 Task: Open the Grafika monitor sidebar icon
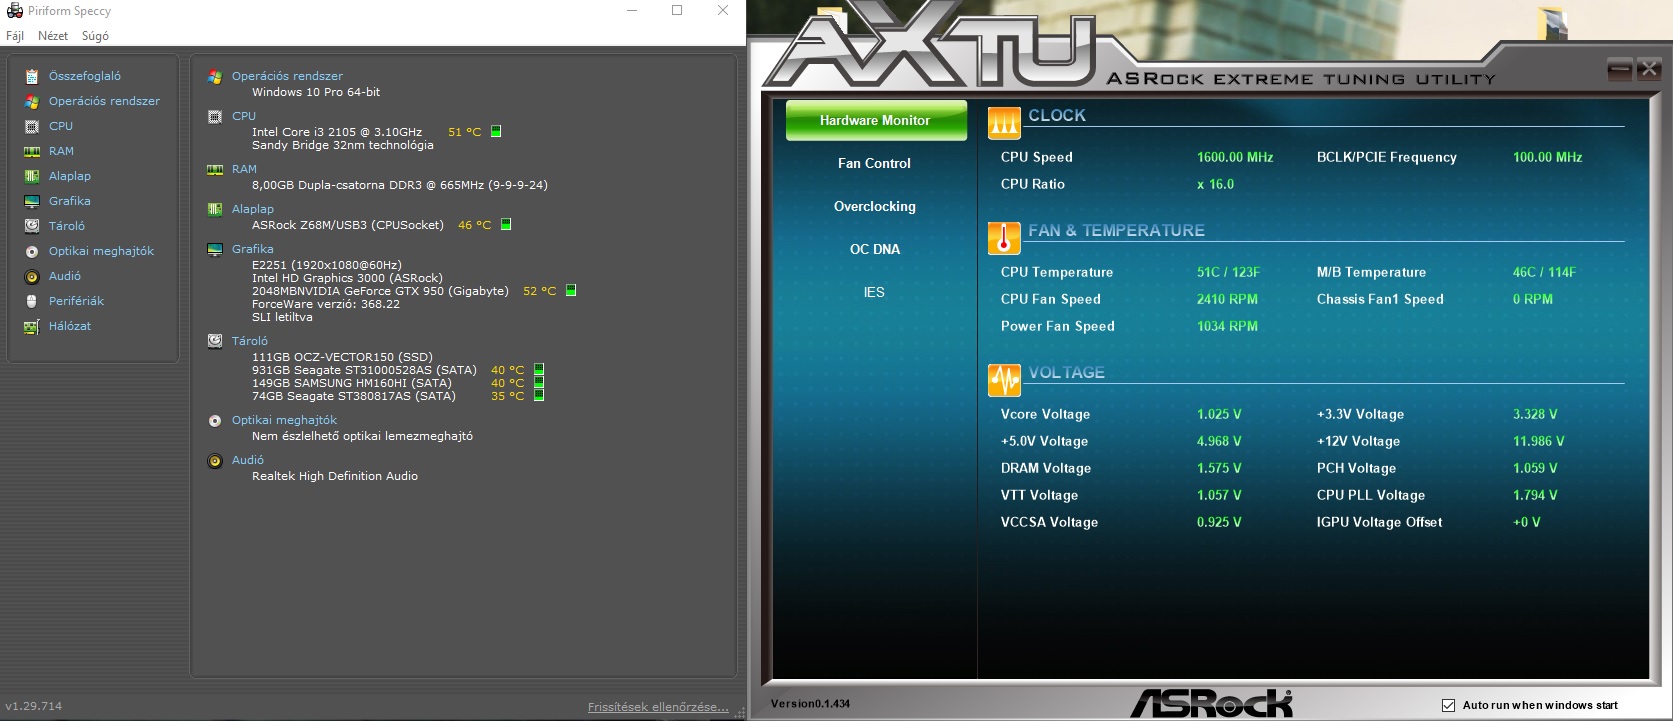(x=32, y=201)
